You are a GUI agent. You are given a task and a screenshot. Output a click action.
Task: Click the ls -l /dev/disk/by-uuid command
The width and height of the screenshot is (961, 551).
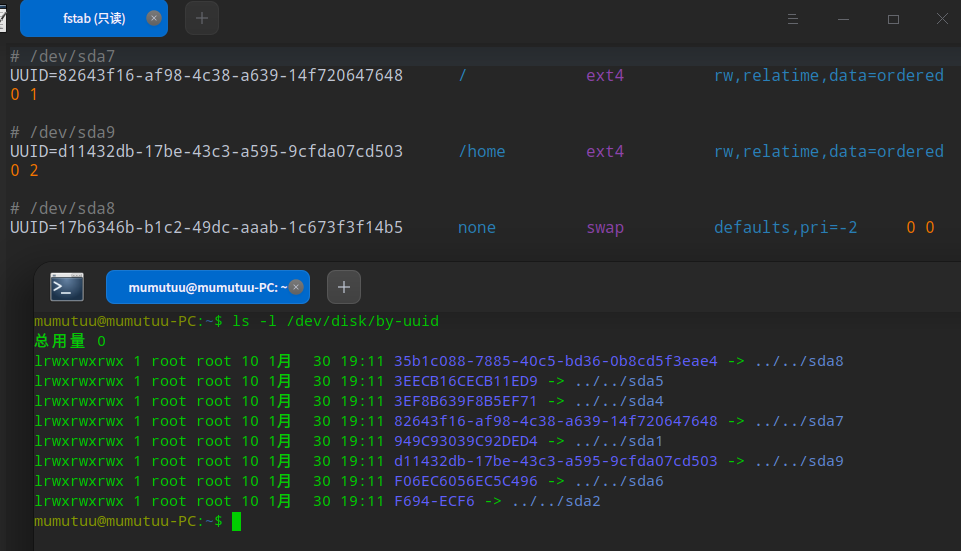click(x=335, y=321)
